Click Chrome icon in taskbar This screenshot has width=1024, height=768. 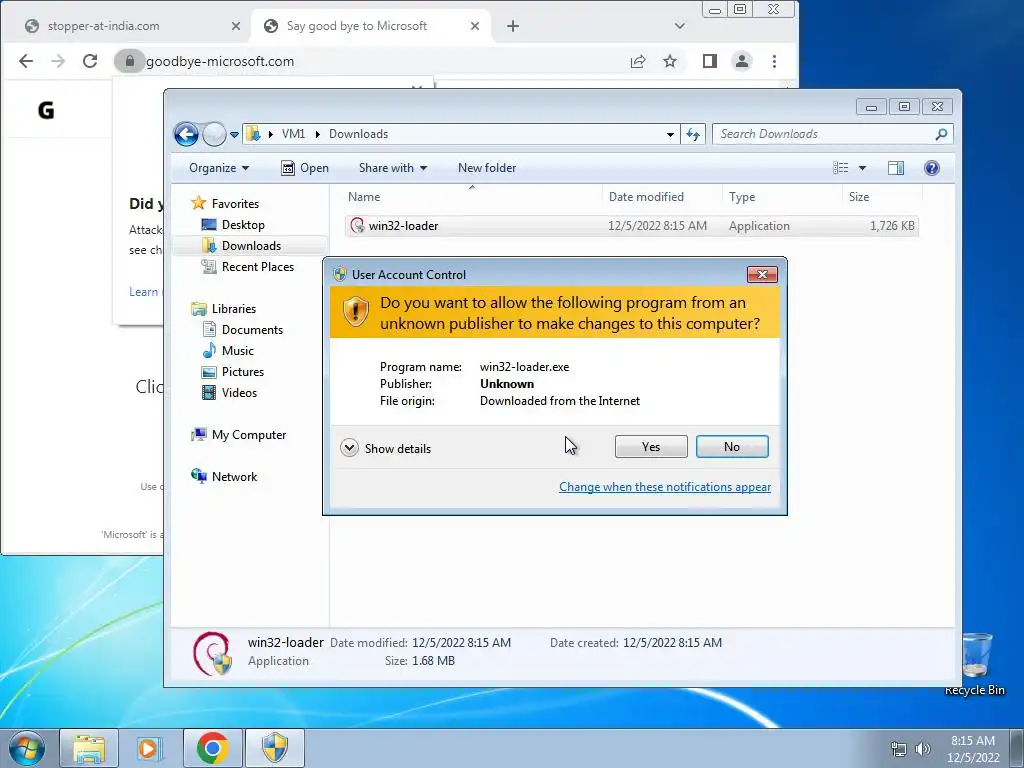(x=213, y=748)
